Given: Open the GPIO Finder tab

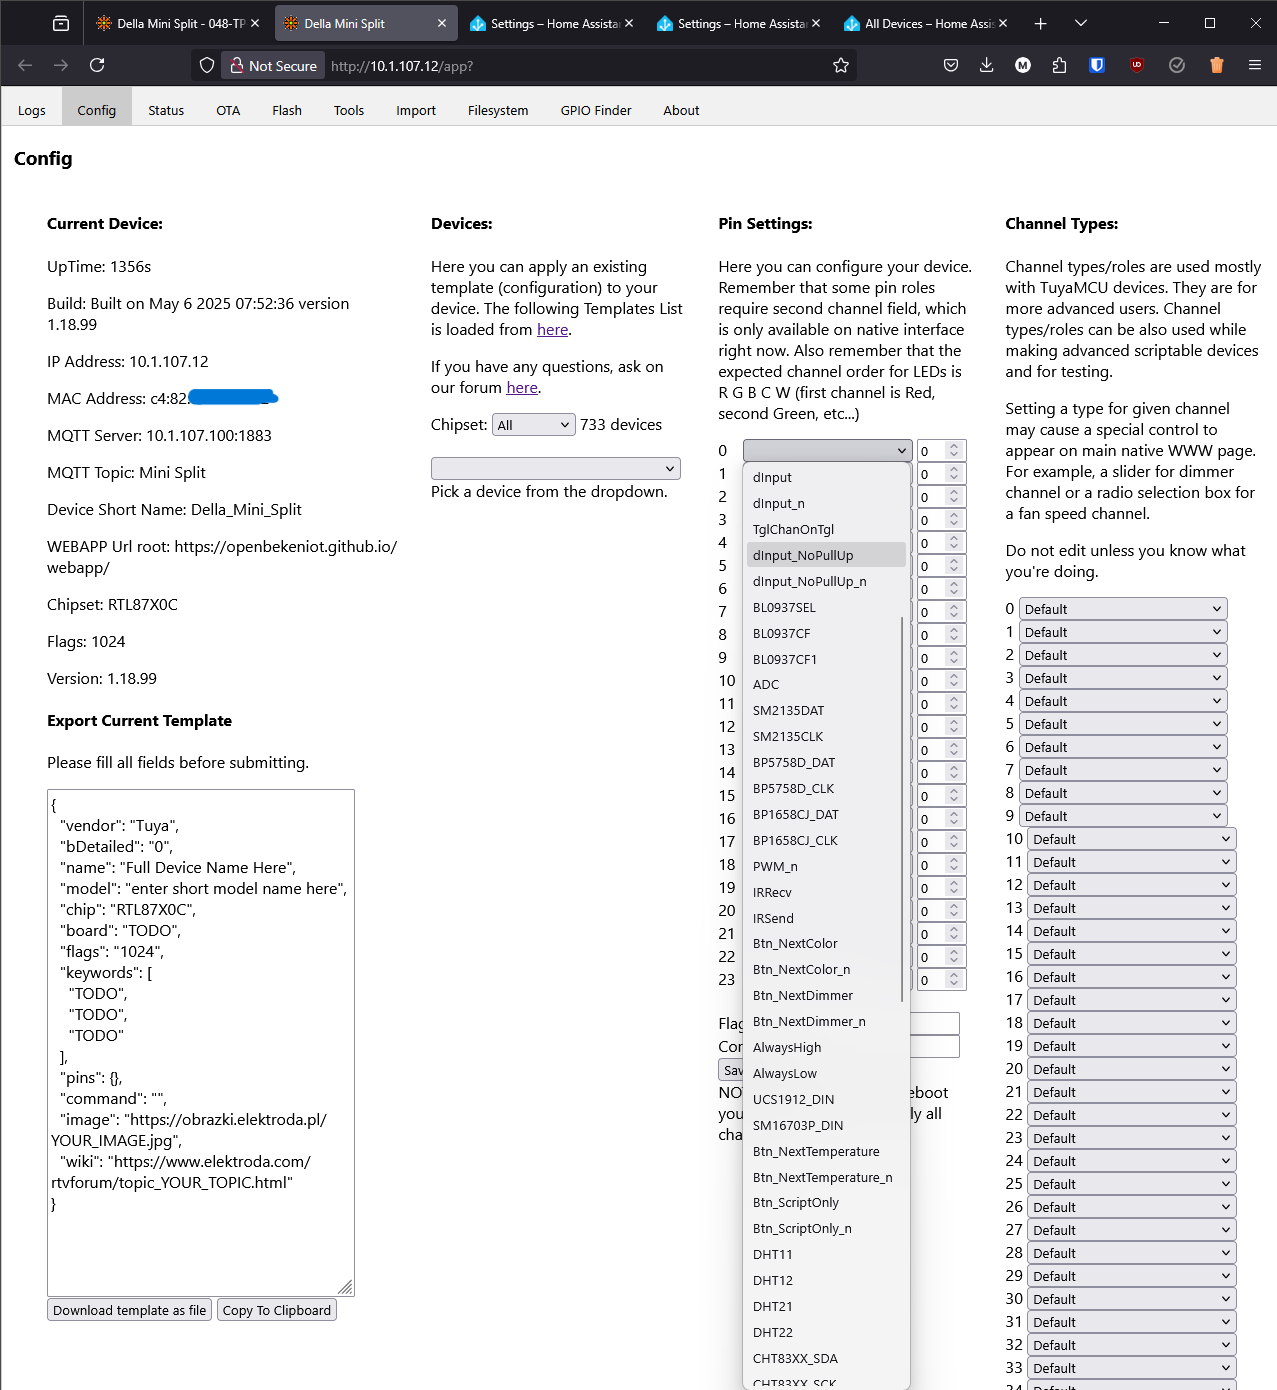Looking at the screenshot, I should (596, 110).
